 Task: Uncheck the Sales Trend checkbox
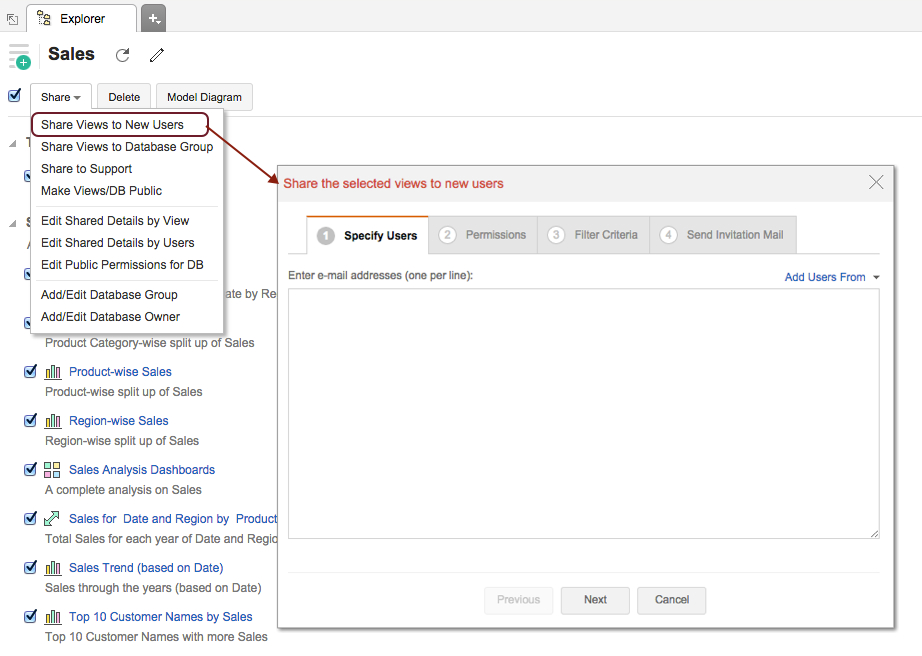[x=30, y=567]
